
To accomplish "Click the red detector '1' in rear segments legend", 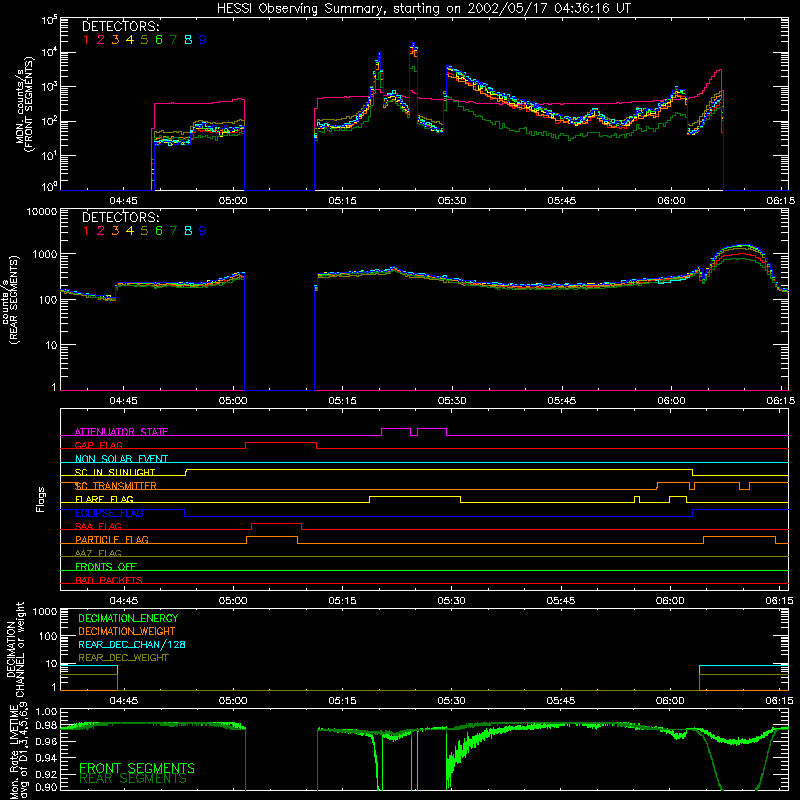I will click(86, 231).
